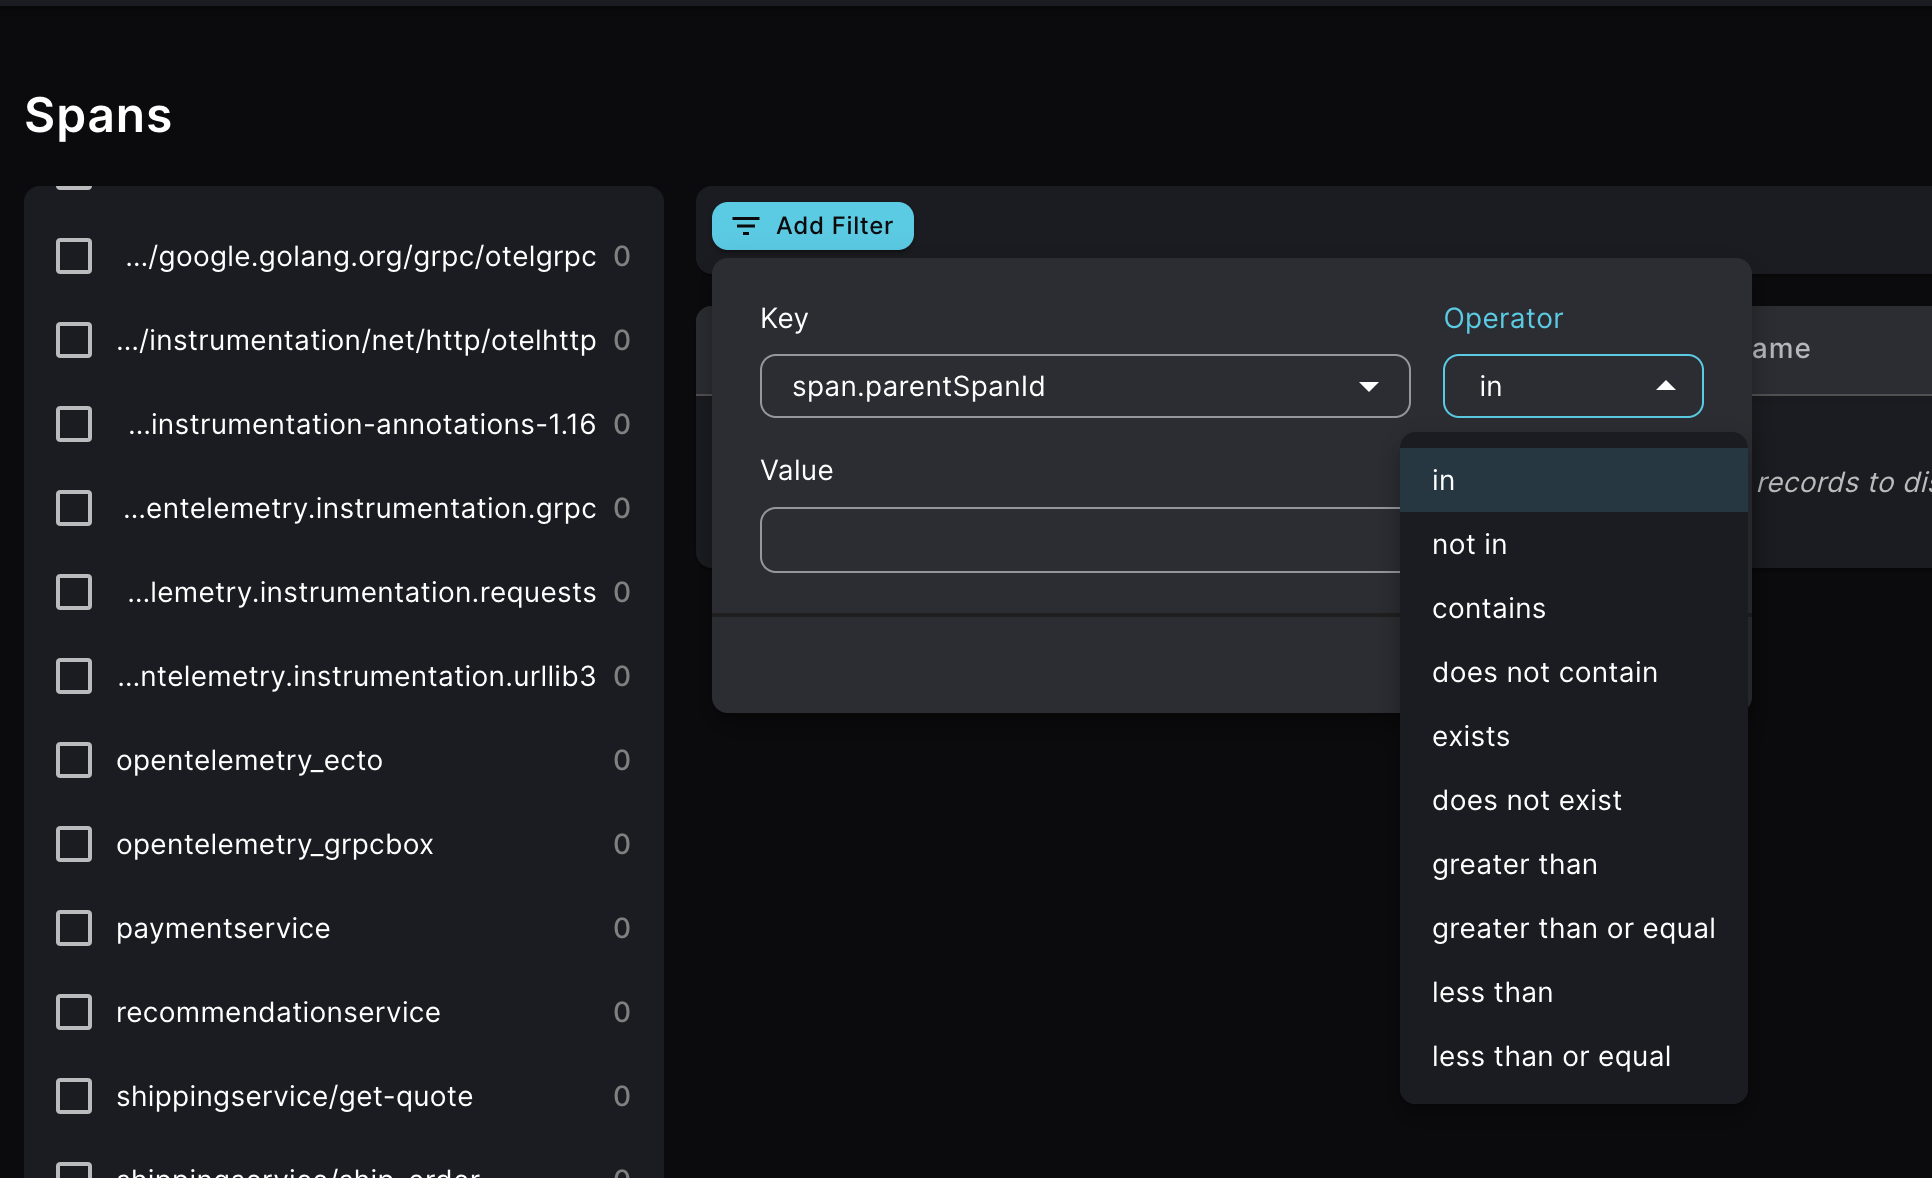1932x1178 pixels.
Task: Toggle the opentelemetry_ecto checkbox
Action: pos(74,760)
